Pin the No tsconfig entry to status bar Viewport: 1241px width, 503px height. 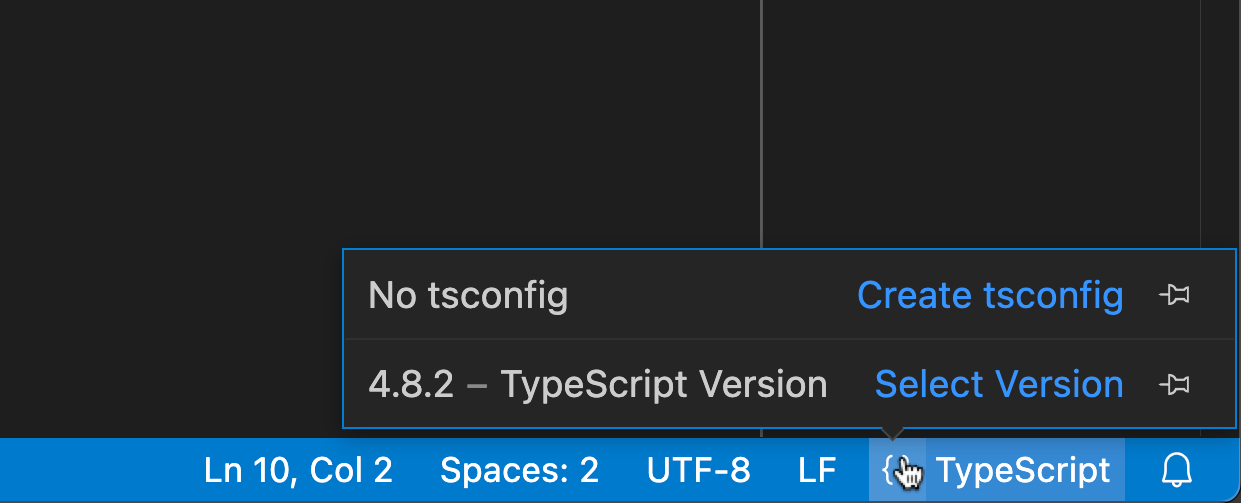coord(1174,295)
